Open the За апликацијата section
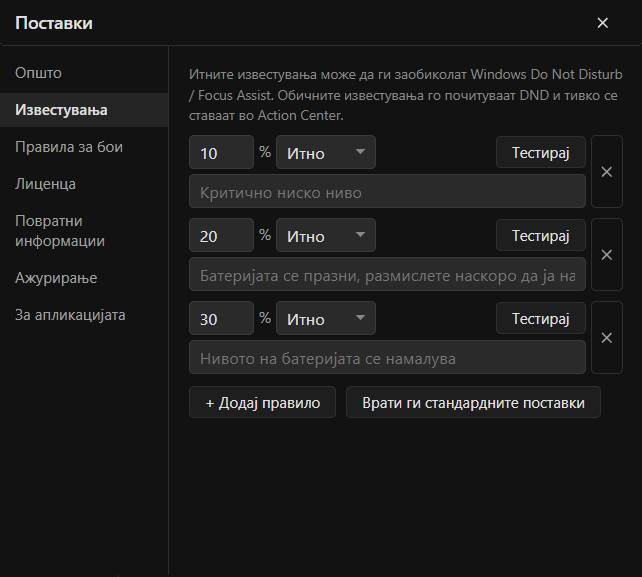Image resolution: width=642 pixels, height=577 pixels. point(84,315)
